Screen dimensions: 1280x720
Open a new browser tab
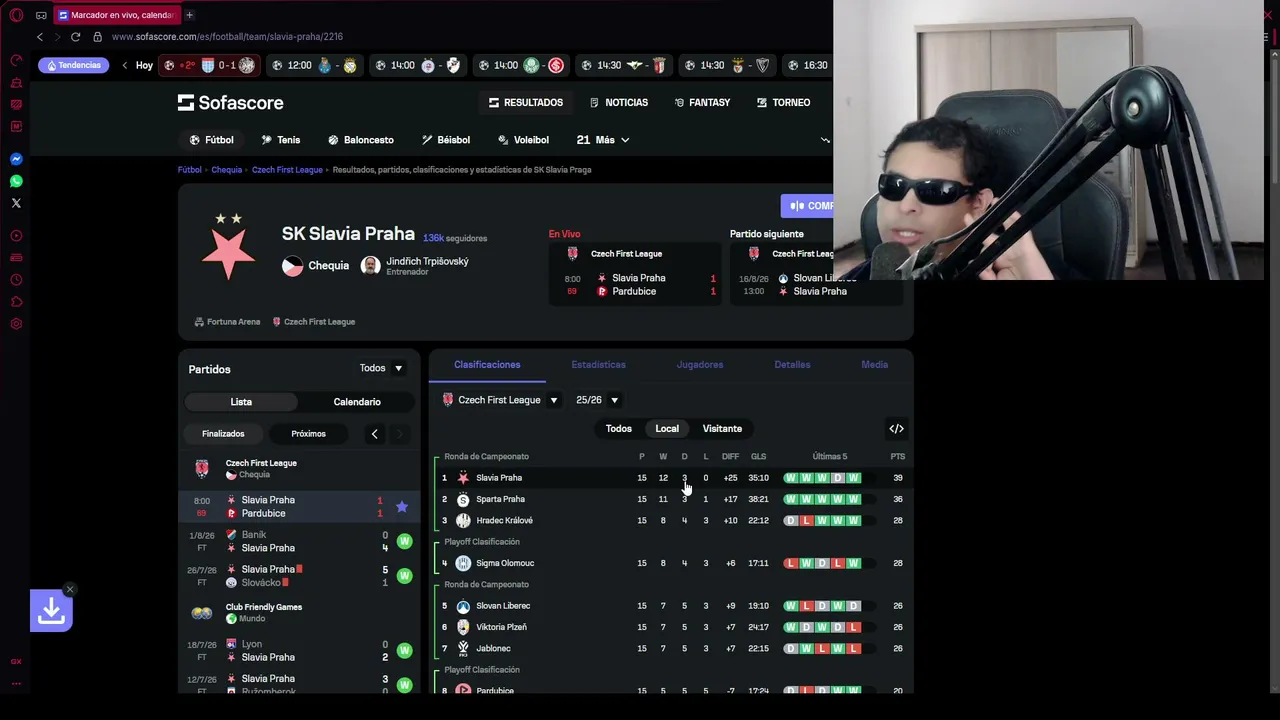pos(189,15)
